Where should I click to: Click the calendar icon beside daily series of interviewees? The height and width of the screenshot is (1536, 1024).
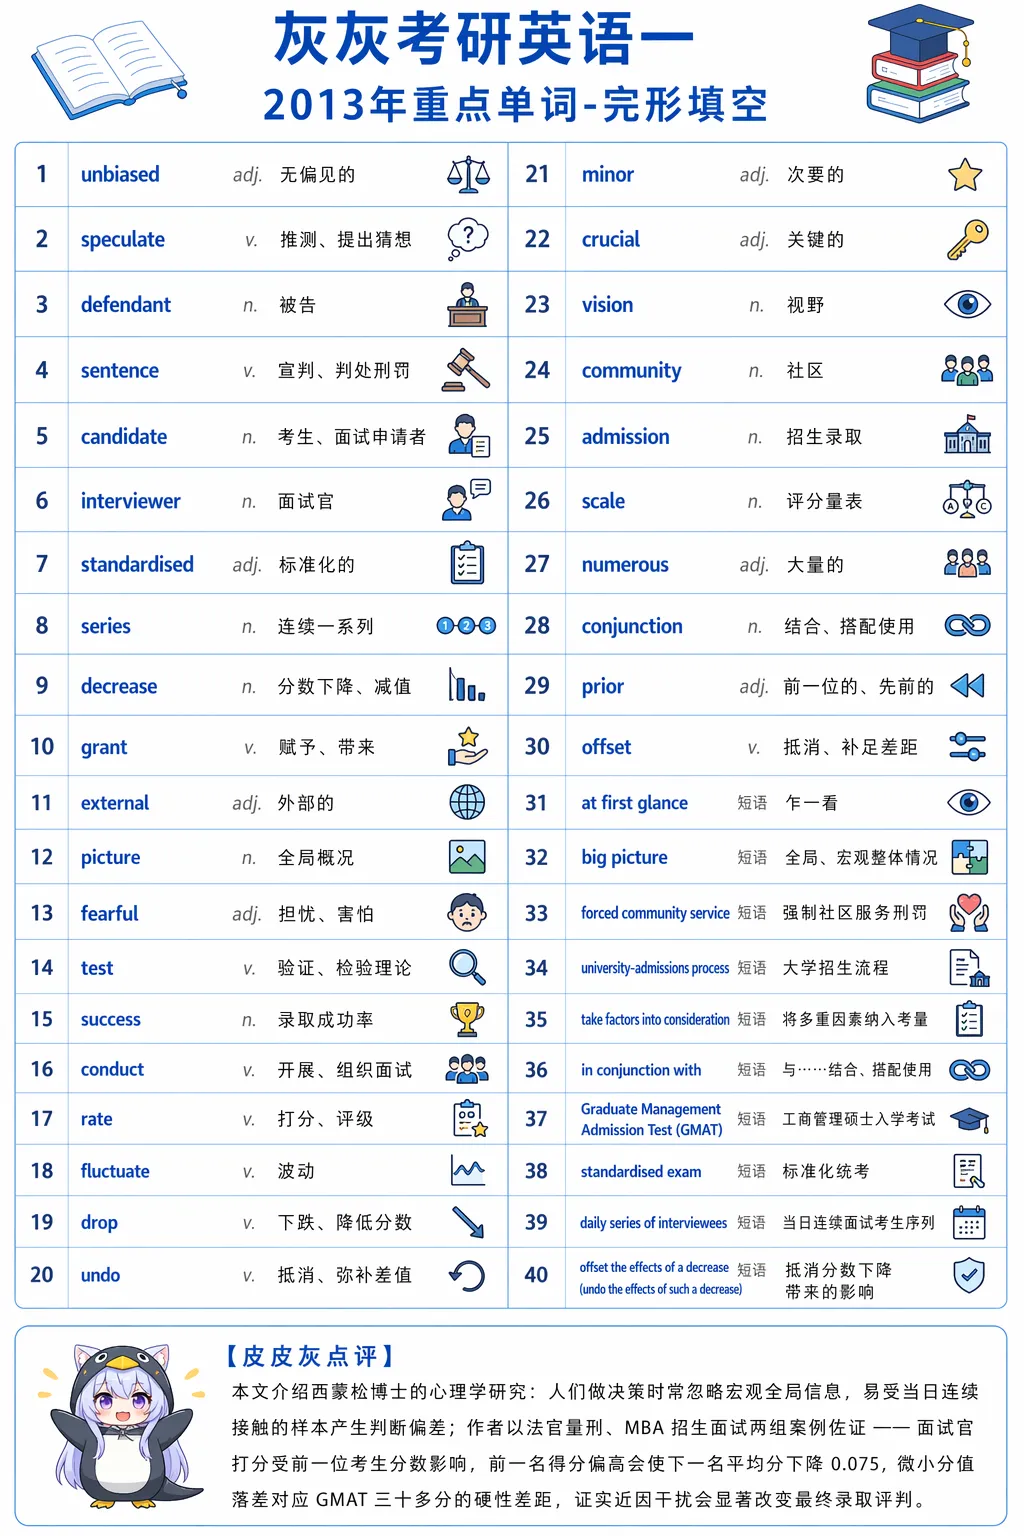click(x=969, y=1222)
